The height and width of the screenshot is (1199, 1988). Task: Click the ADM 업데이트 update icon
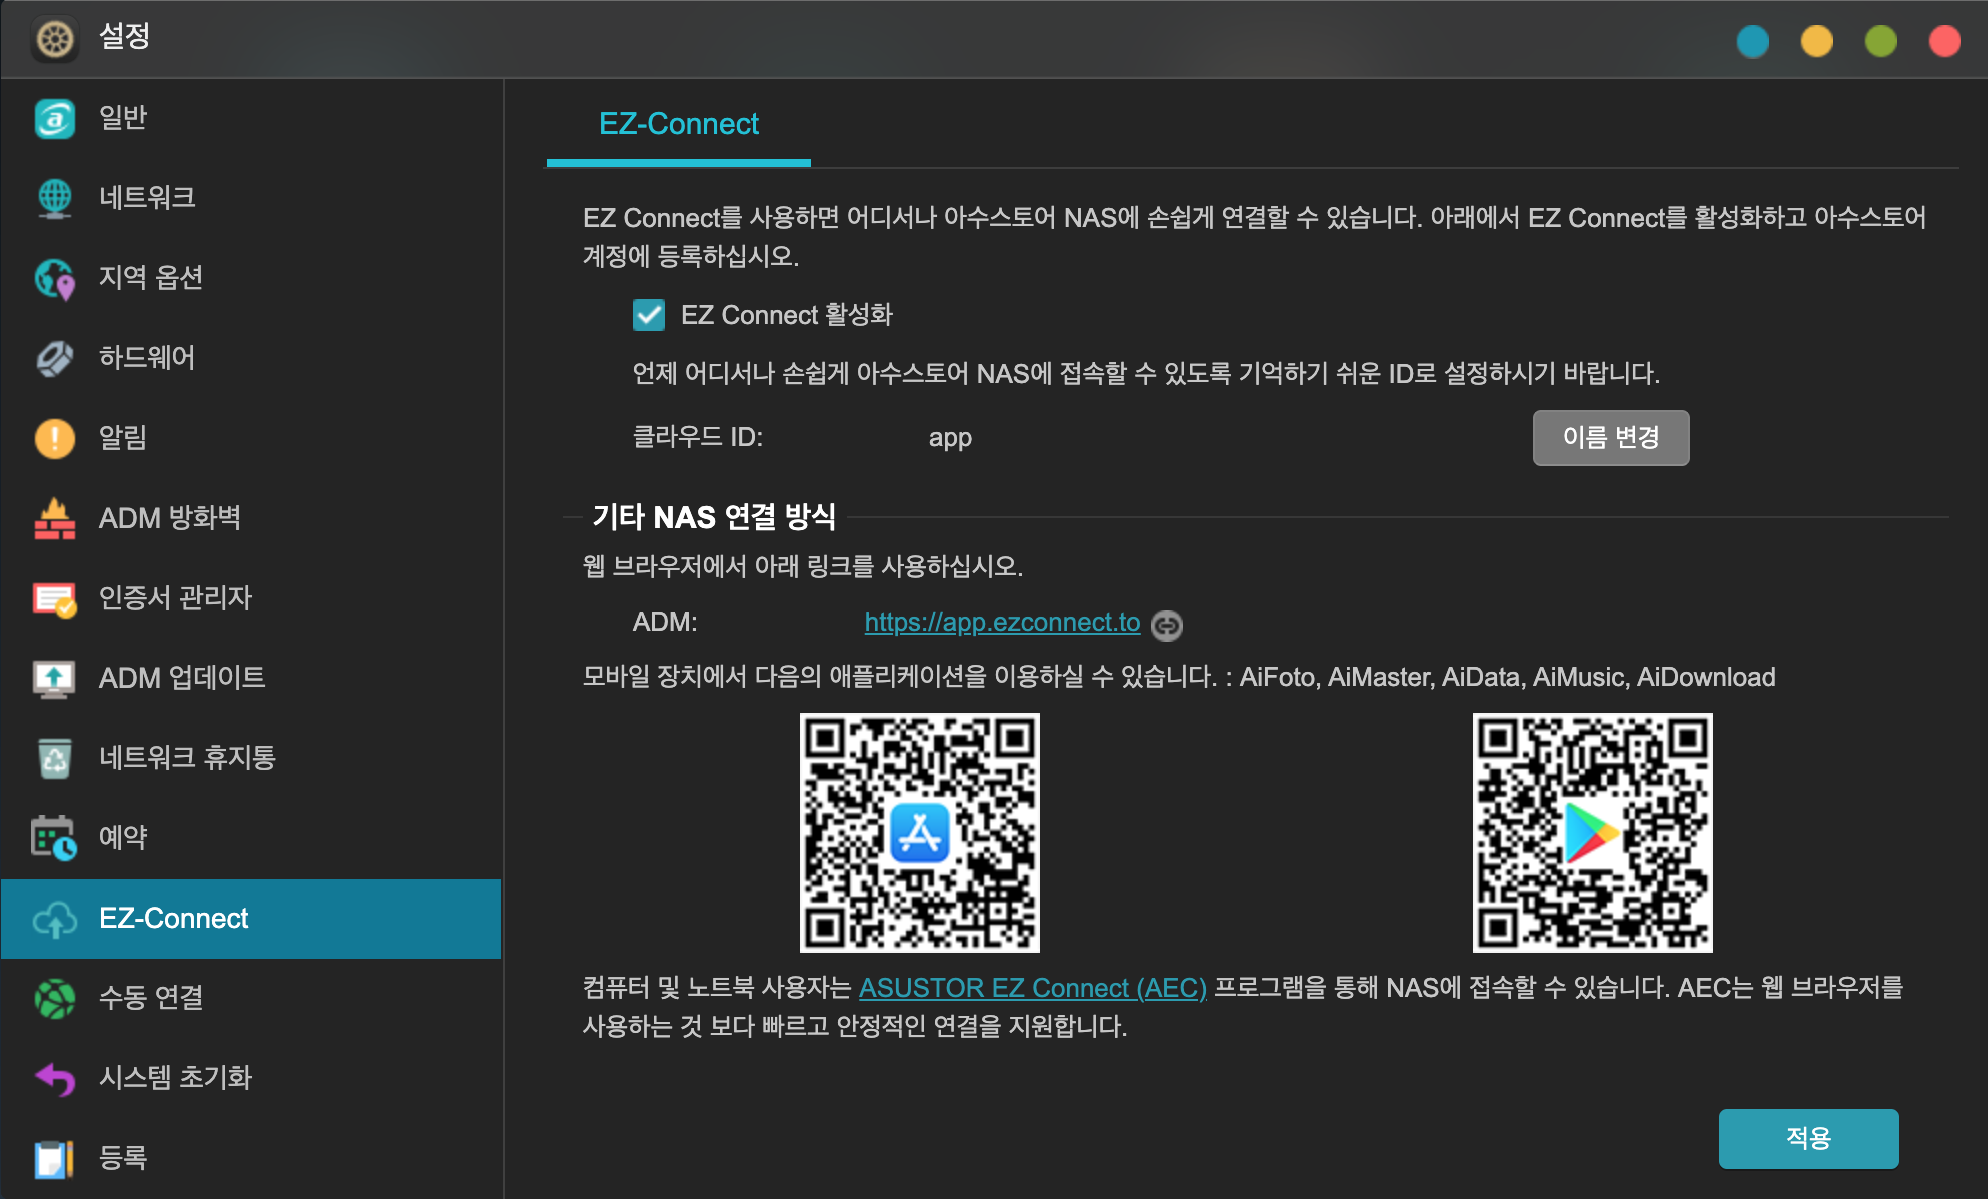(x=55, y=678)
